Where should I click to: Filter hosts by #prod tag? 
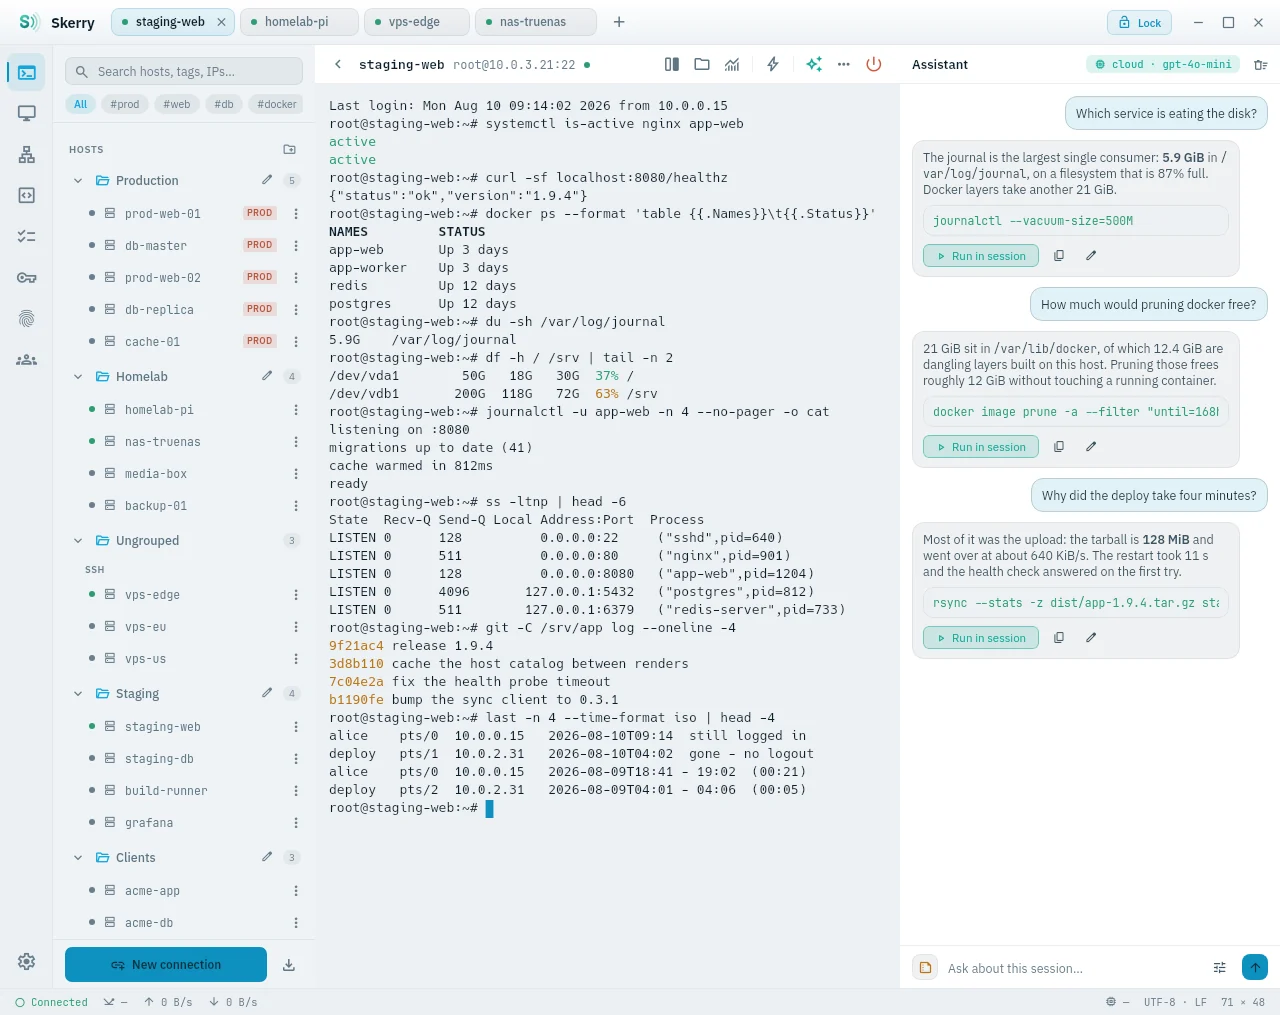tap(125, 104)
